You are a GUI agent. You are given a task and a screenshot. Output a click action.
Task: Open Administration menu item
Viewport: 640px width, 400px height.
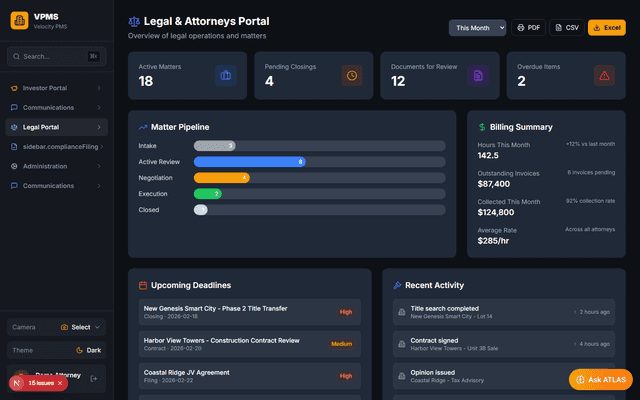(57, 166)
